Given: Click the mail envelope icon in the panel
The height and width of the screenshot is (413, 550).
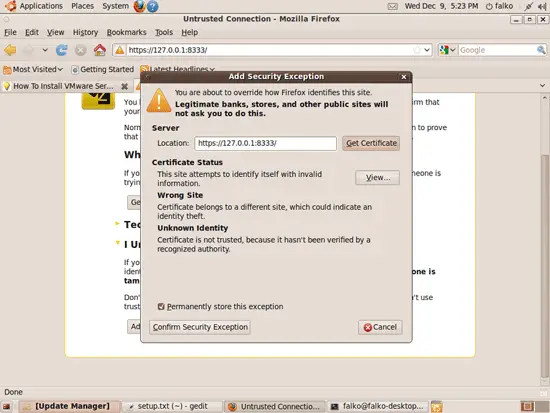Looking at the screenshot, I should click(393, 6).
